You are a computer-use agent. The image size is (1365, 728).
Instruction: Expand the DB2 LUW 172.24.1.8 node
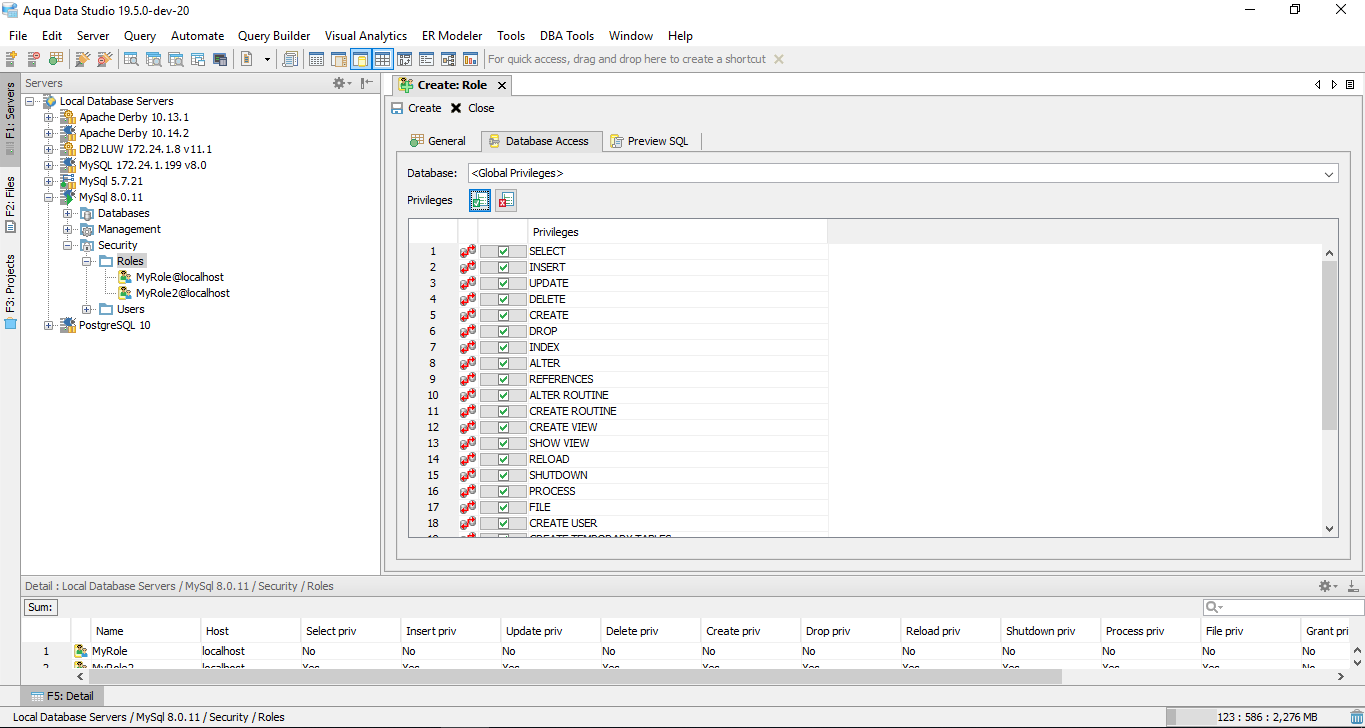49,149
